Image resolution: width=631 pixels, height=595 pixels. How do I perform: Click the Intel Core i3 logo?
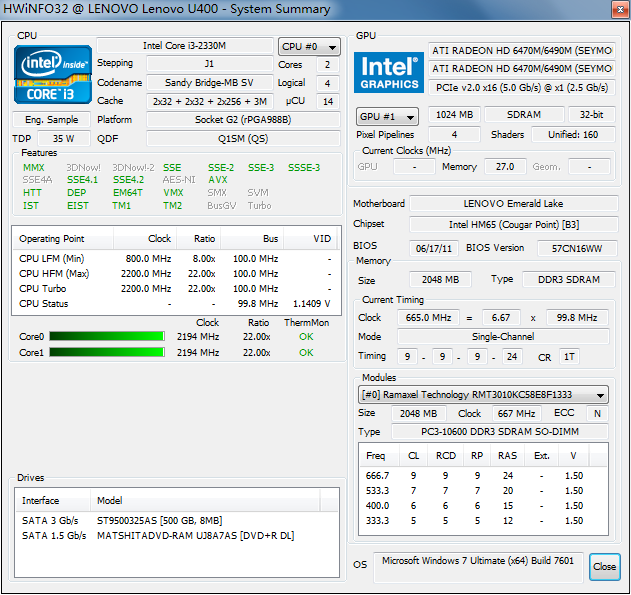pos(52,74)
